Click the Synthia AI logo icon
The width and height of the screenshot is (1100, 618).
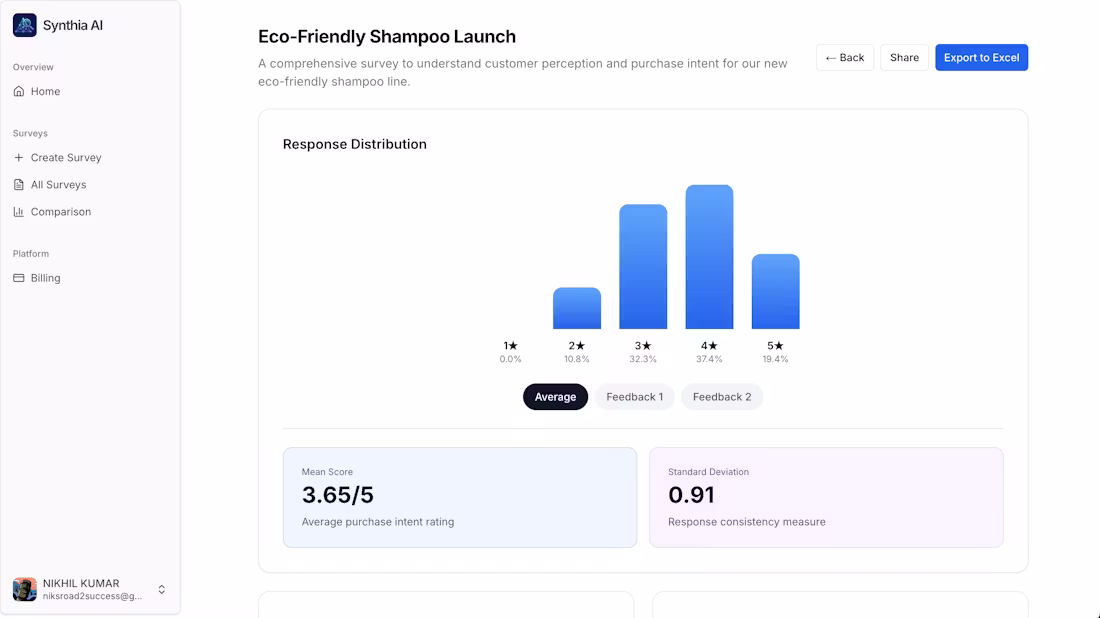(24, 24)
